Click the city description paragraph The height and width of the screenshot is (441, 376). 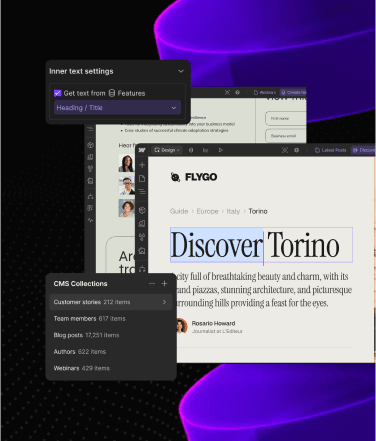pos(263,290)
